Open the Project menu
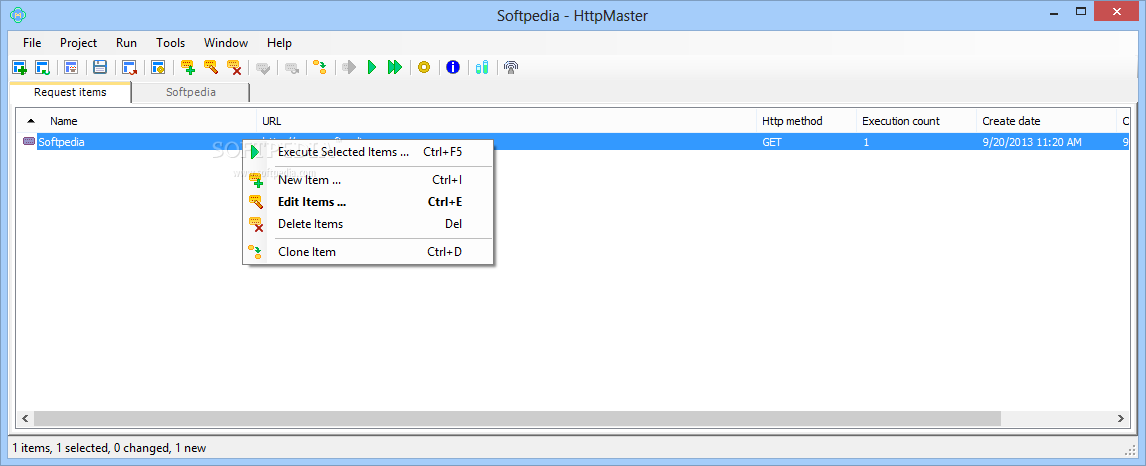 78,43
